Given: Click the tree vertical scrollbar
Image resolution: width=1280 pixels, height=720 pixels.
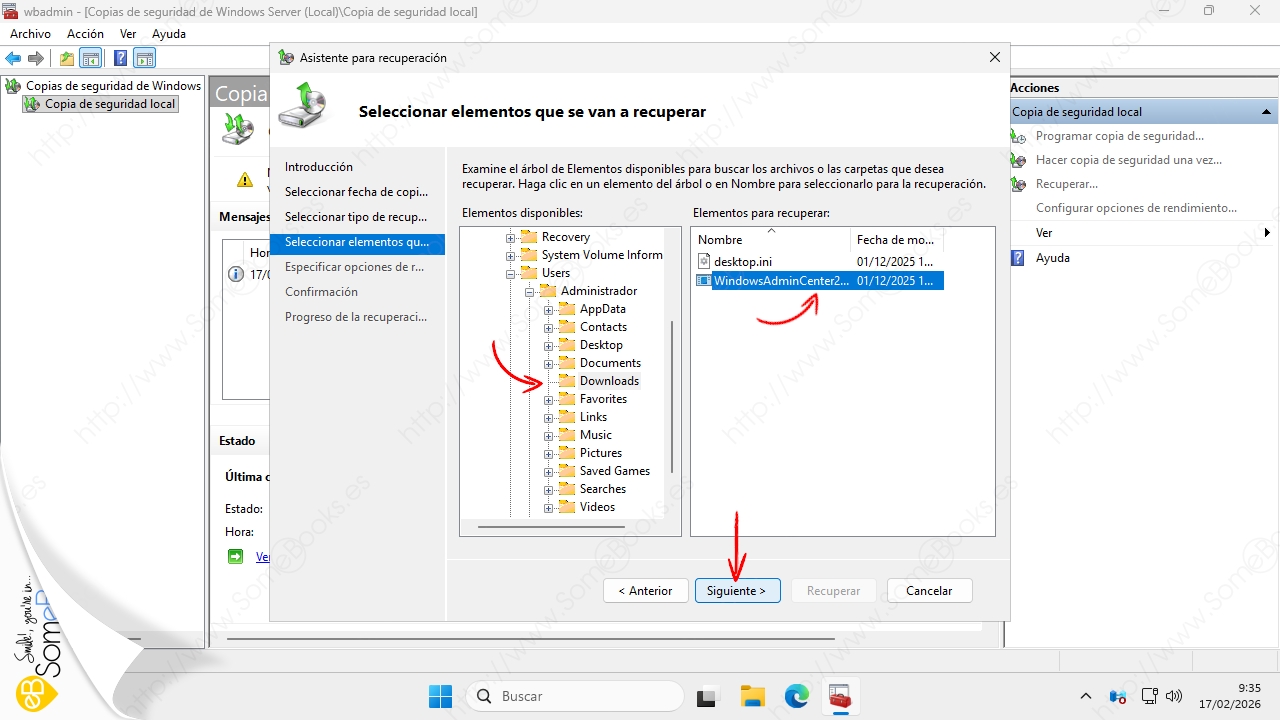Looking at the screenshot, I should pos(672,400).
